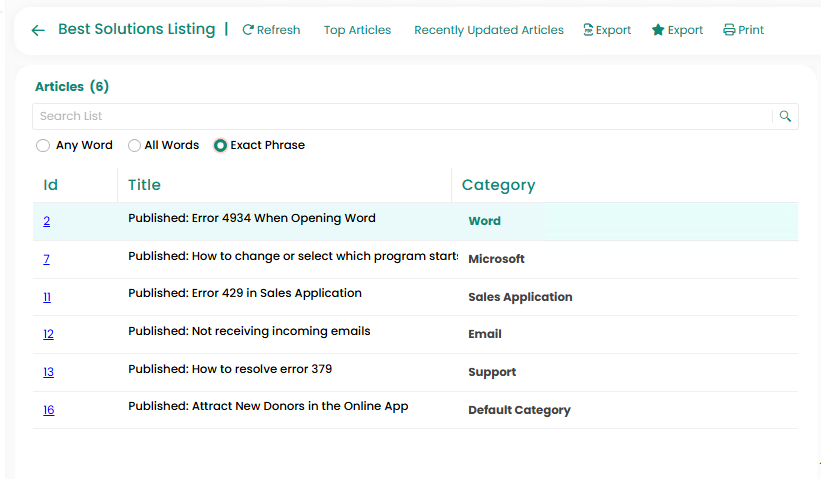Open article Id 11 link
The width and height of the screenshot is (821, 479).
tap(47, 297)
